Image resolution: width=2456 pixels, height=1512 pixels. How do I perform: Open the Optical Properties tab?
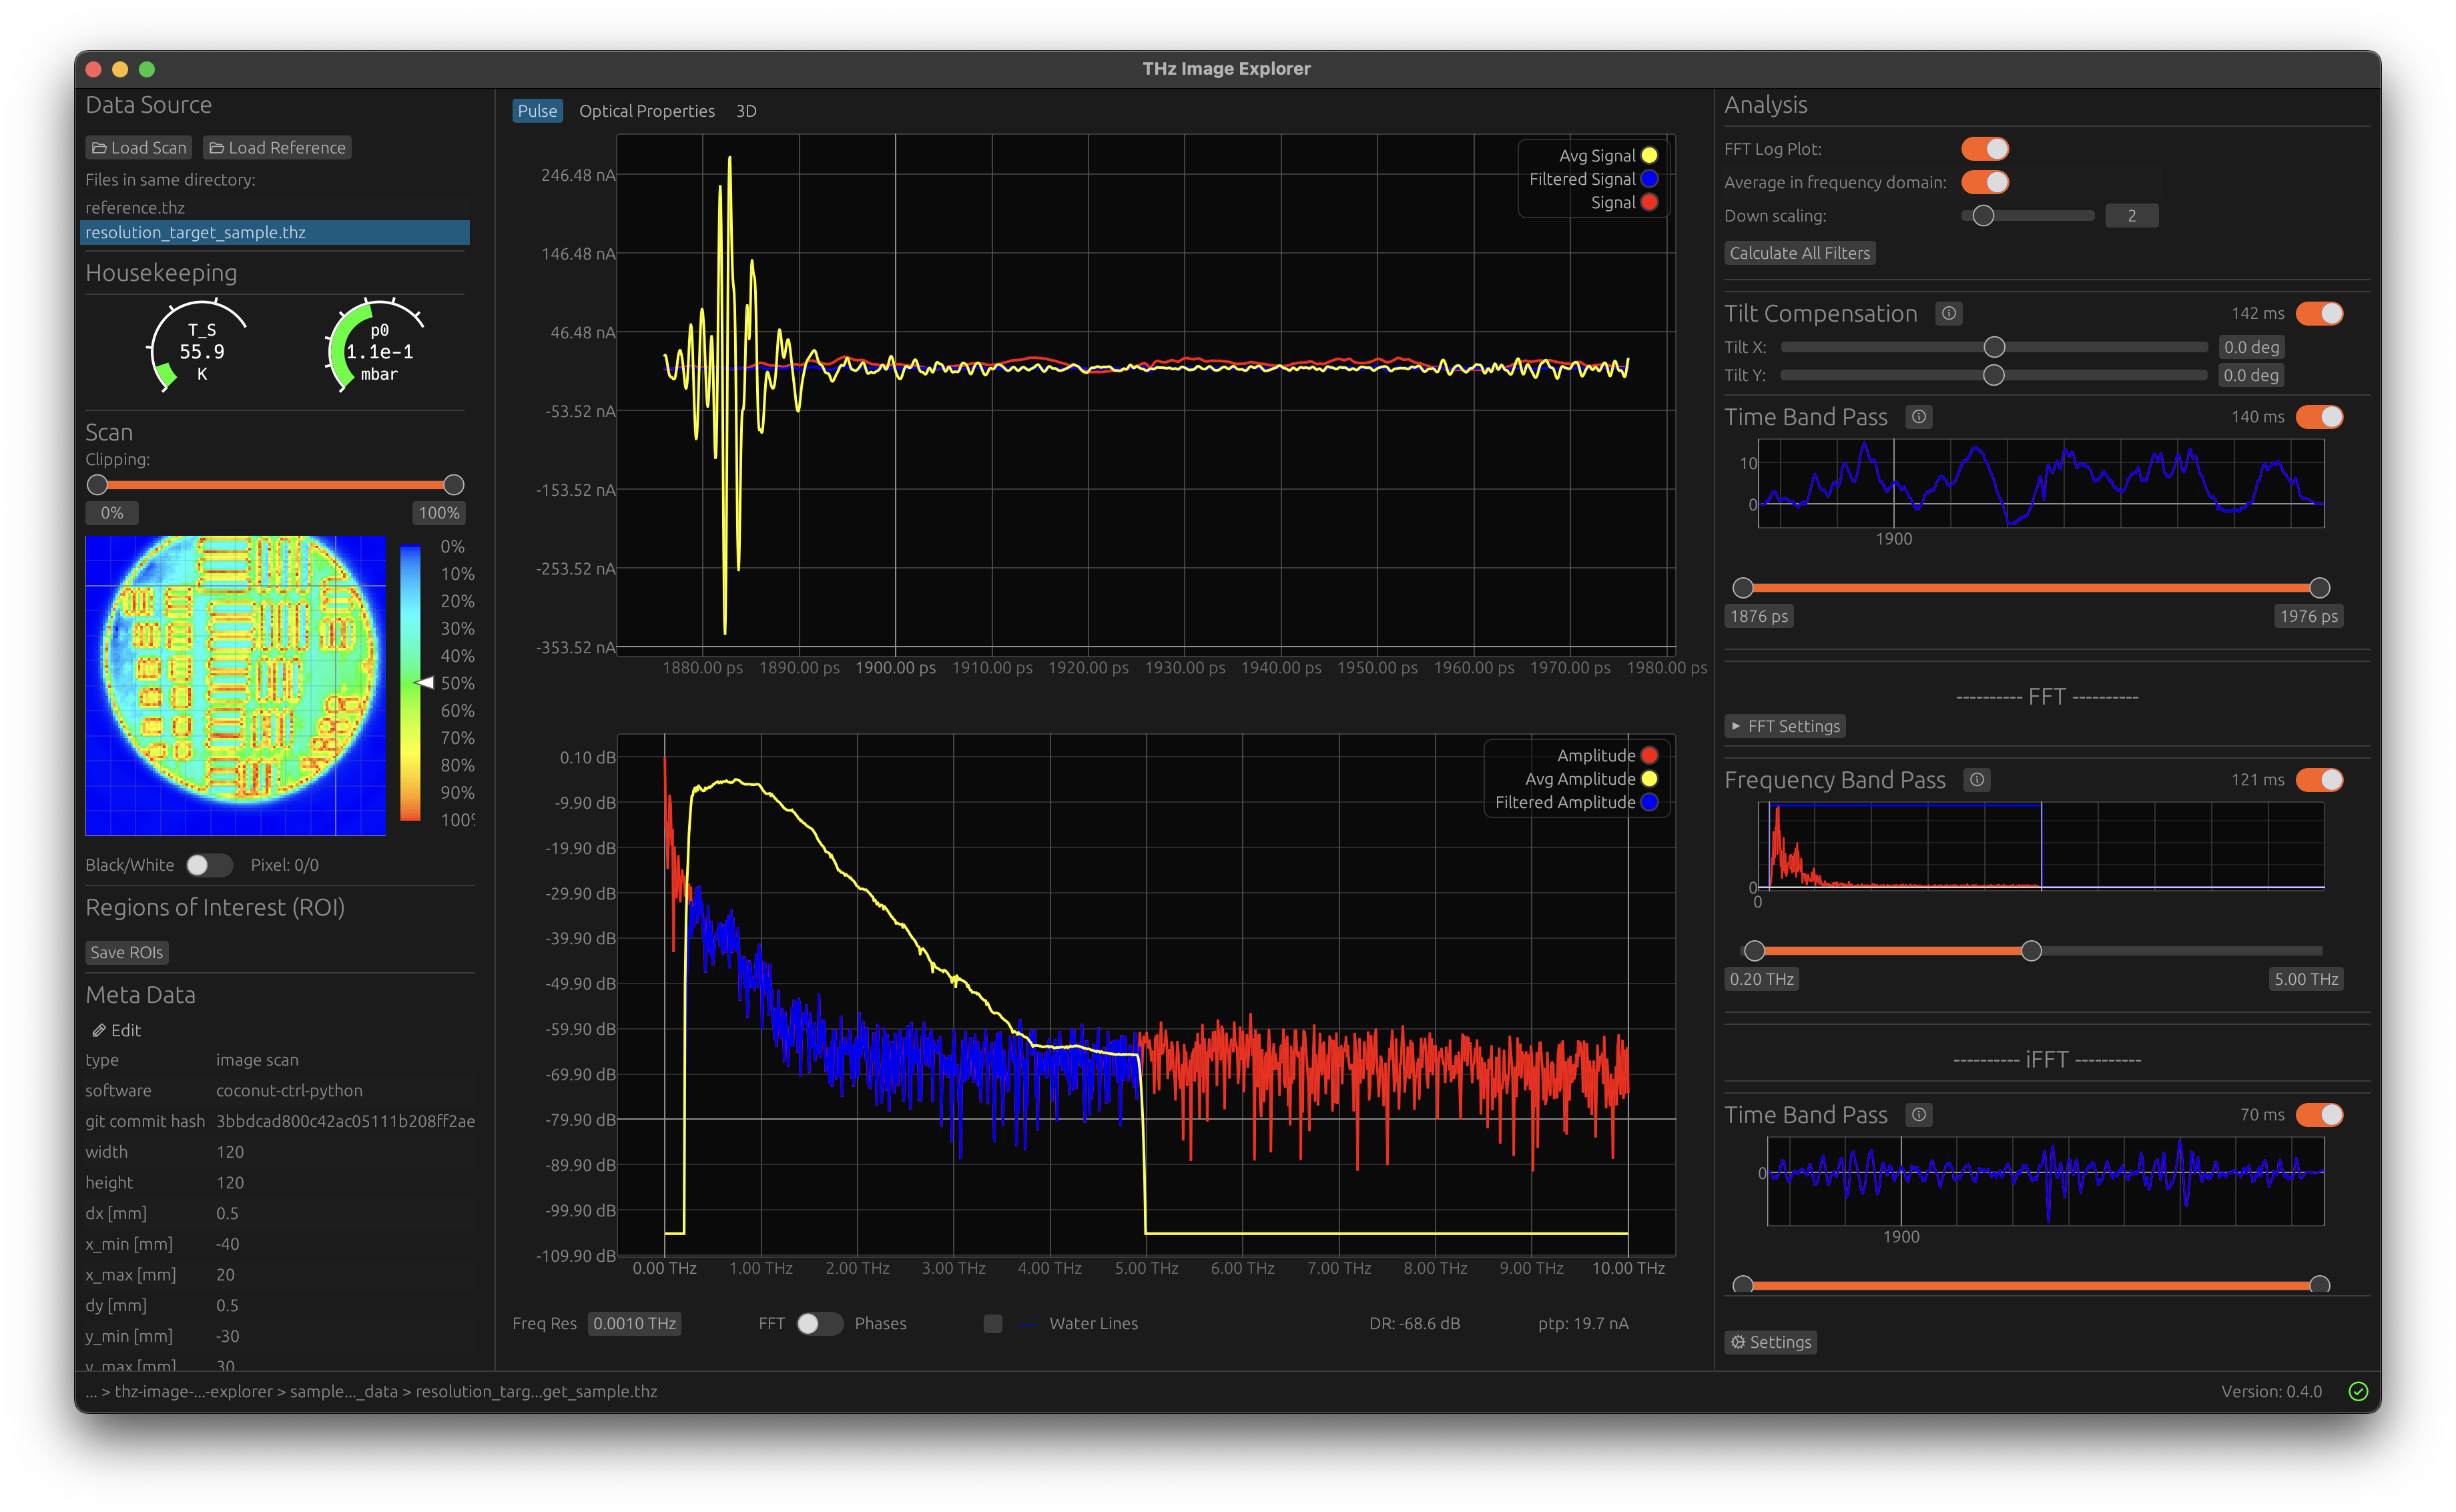pyautogui.click(x=646, y=111)
